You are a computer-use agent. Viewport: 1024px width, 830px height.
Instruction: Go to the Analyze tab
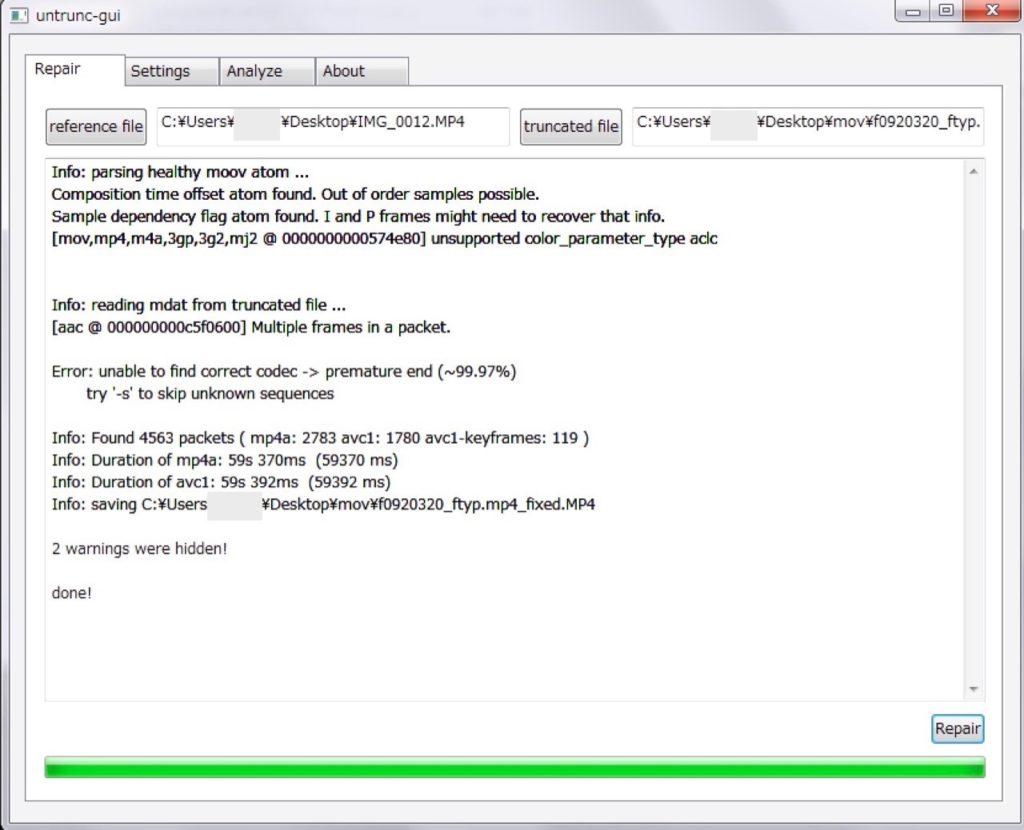tap(254, 71)
